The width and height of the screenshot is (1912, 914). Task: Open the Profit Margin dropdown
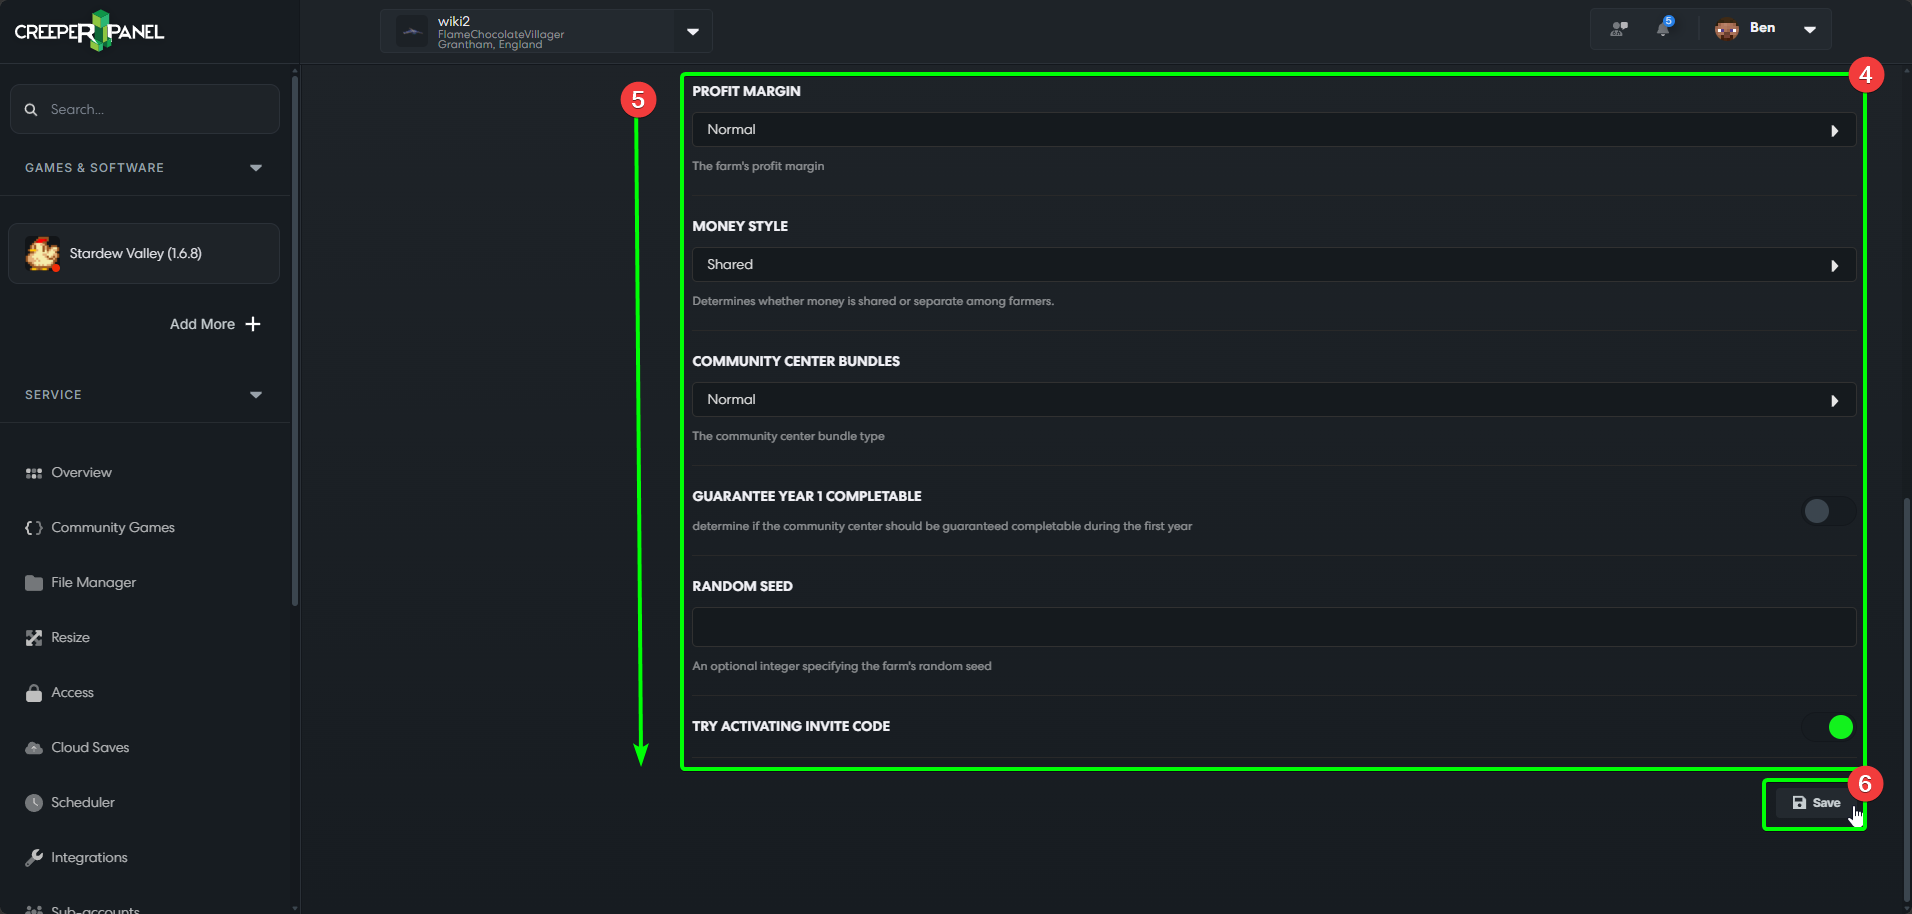tap(1273, 130)
